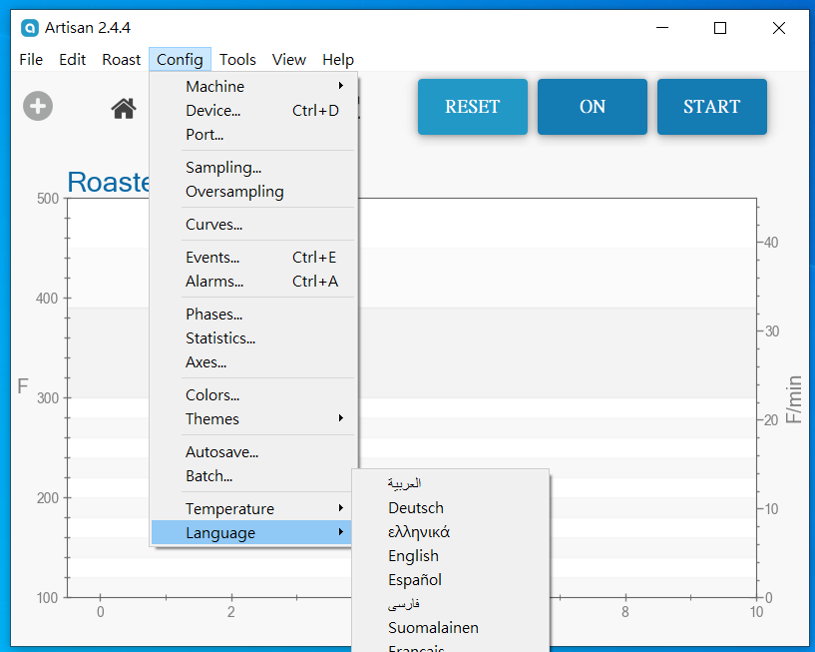The image size is (815, 652).
Task: Click the ON button
Action: (x=592, y=107)
